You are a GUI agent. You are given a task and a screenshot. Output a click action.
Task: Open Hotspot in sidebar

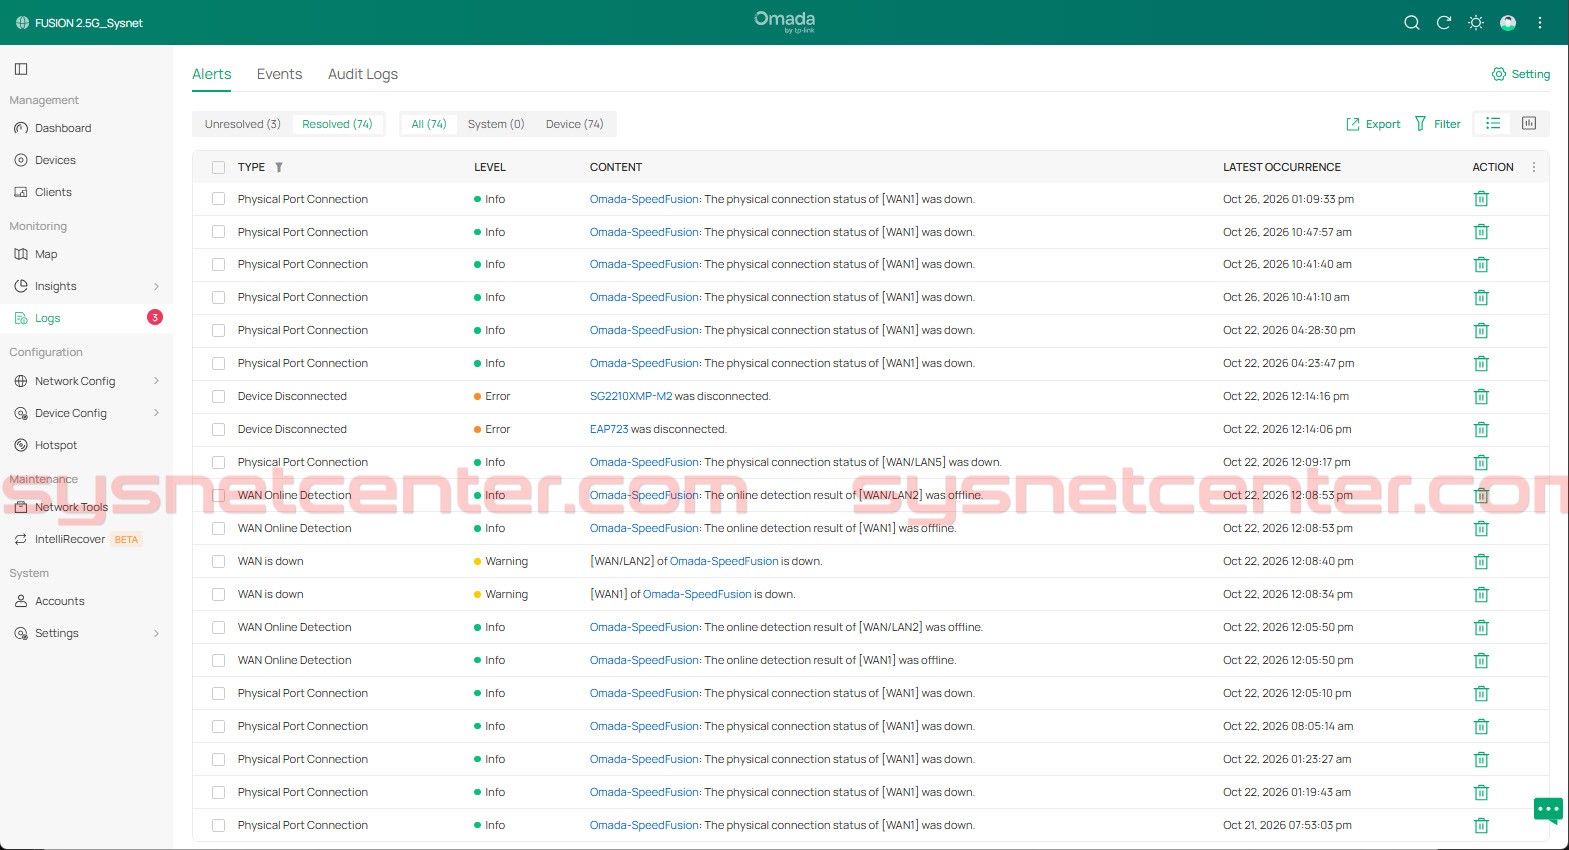click(x=56, y=445)
